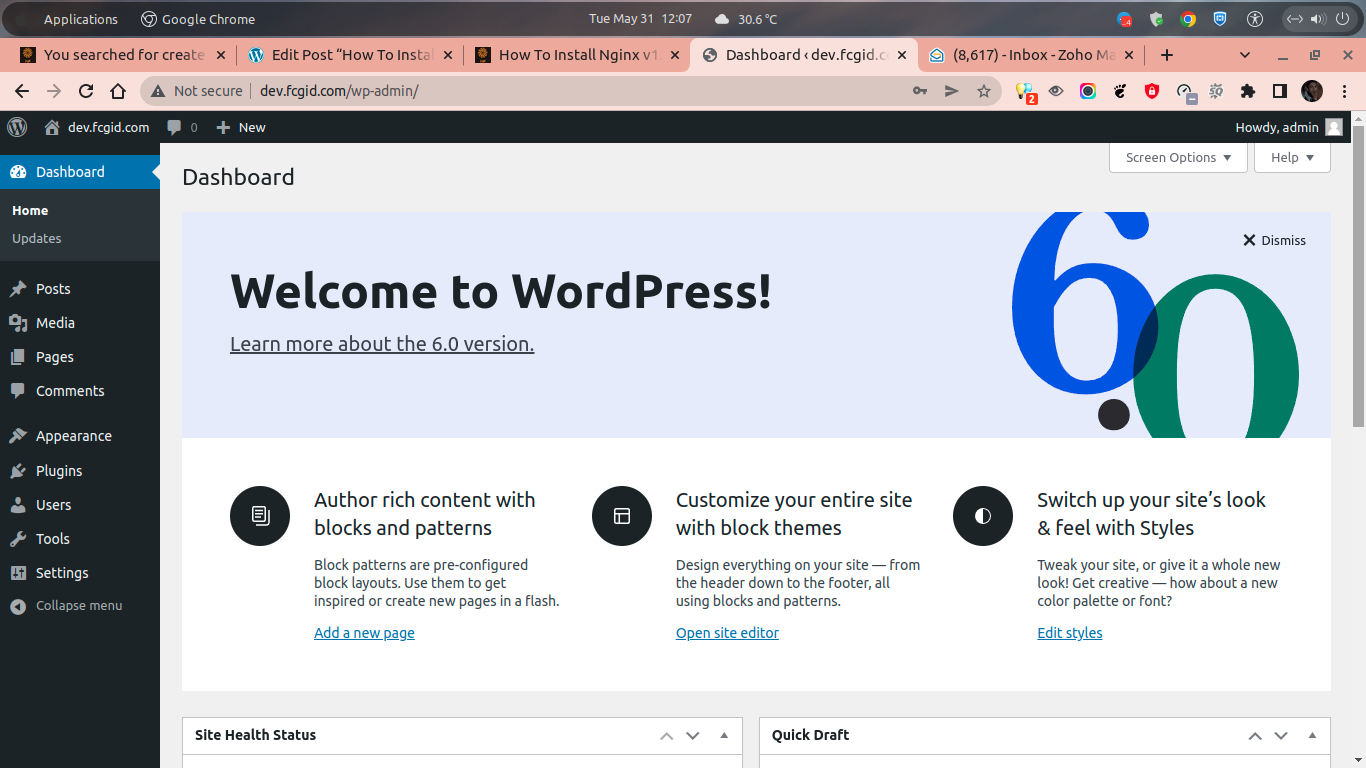
Task: Click the Edit styles link
Action: [1070, 633]
